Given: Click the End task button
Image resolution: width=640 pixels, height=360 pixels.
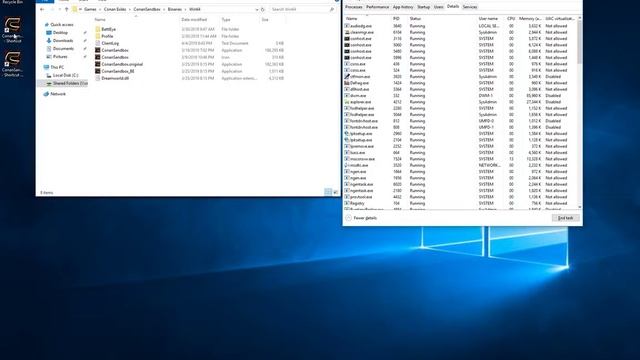Looking at the screenshot, I should (x=565, y=218).
